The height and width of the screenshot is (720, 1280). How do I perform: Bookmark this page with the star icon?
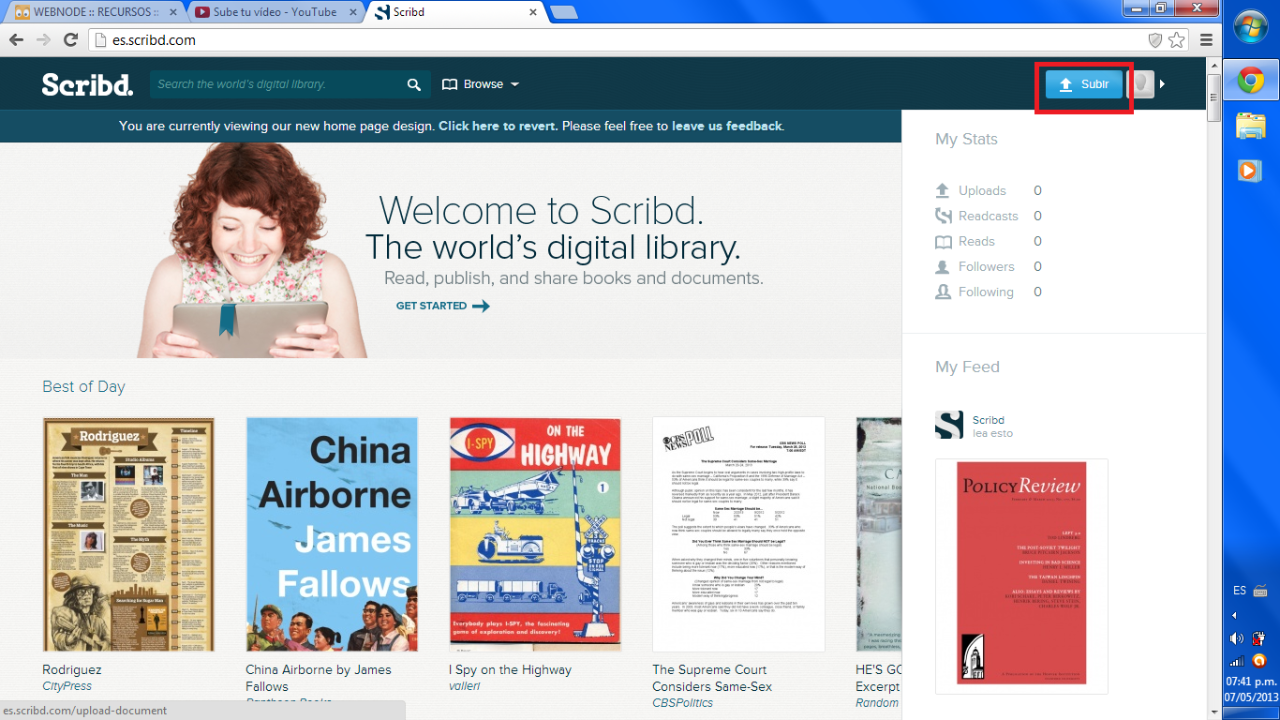coord(1177,40)
